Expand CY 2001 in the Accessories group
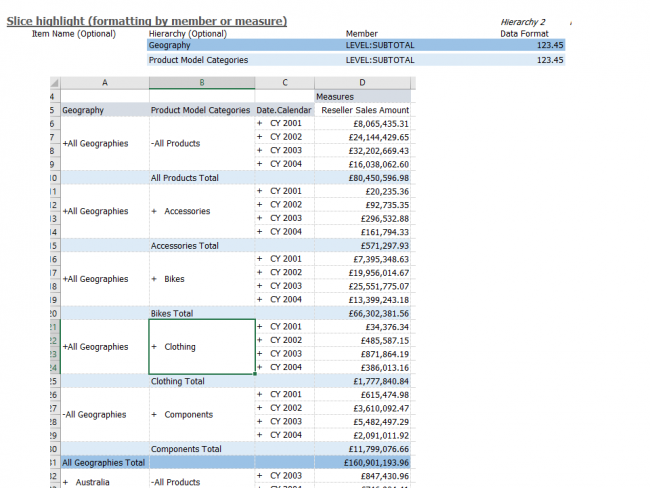This screenshot has height=488, width=650. pyautogui.click(x=260, y=191)
